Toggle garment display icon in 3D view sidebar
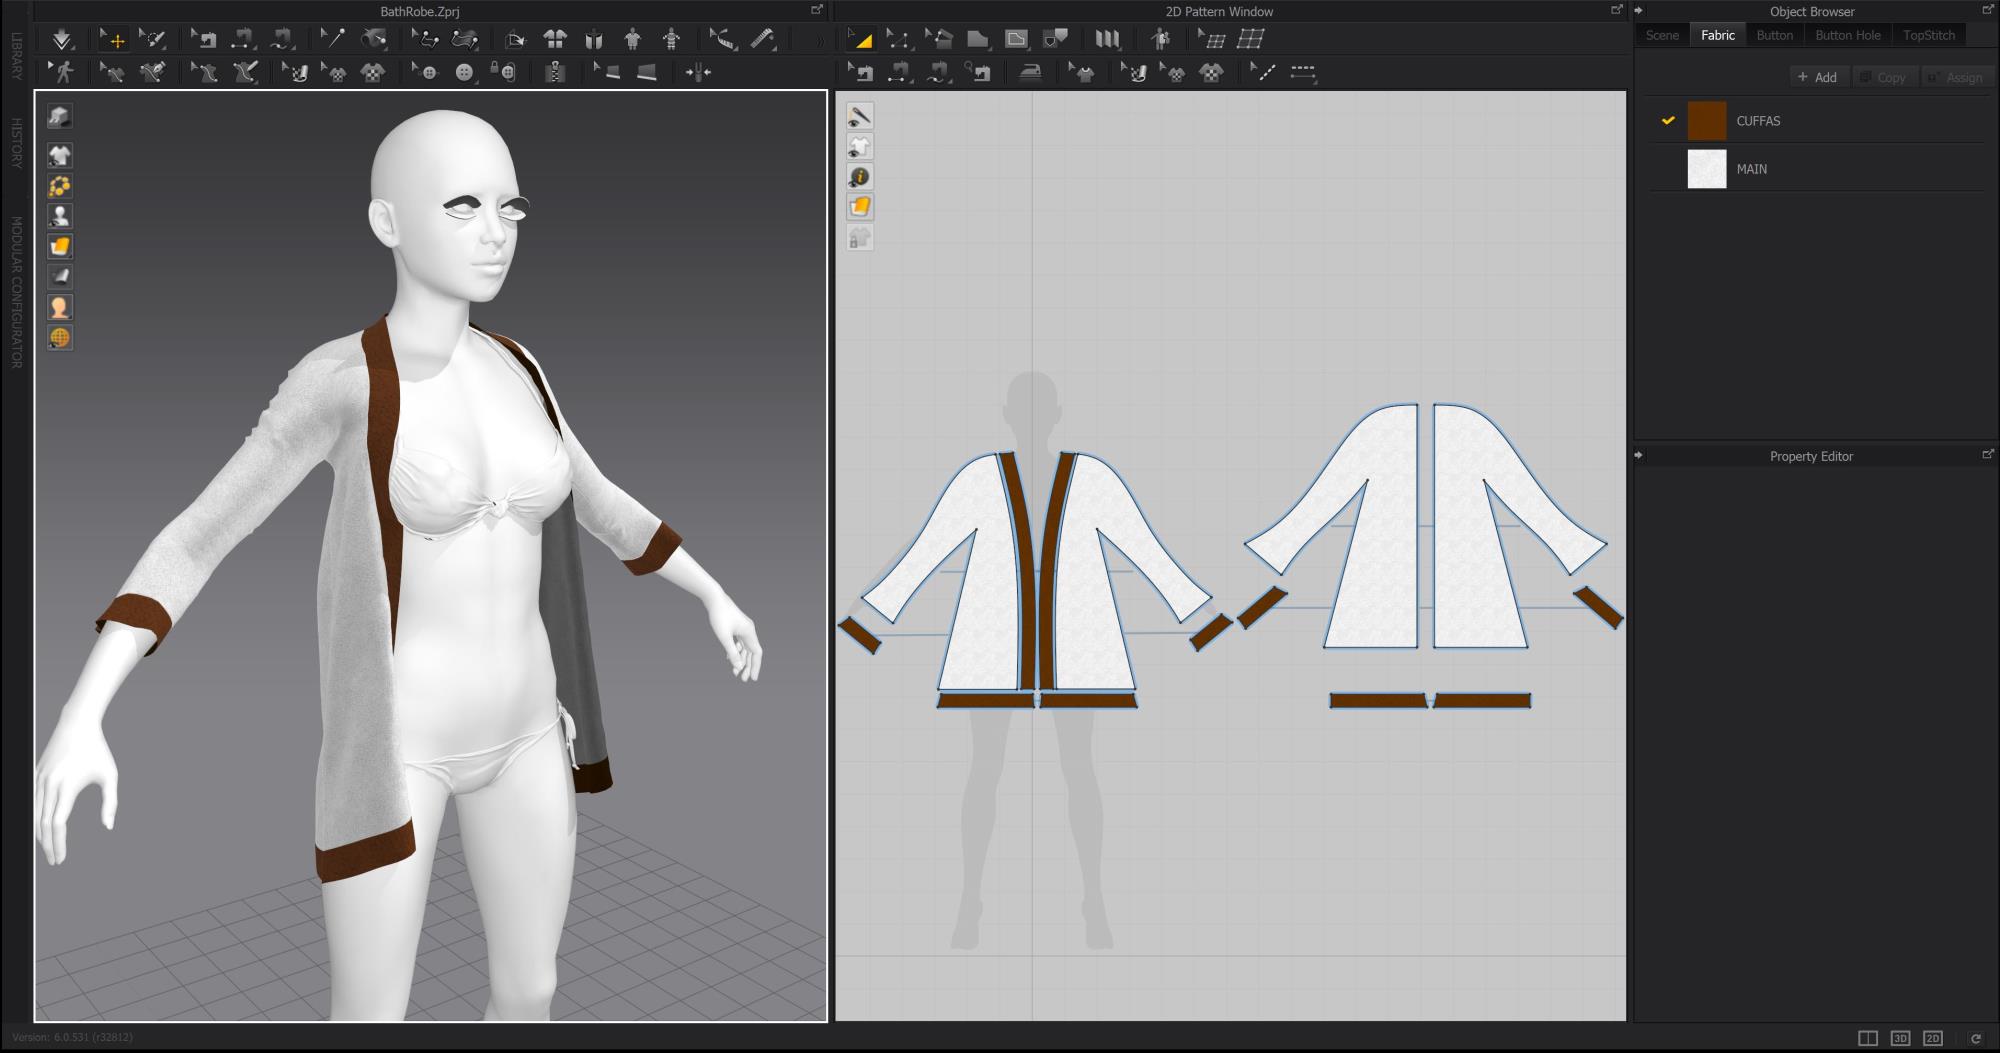The height and width of the screenshot is (1053, 2000). (60, 155)
